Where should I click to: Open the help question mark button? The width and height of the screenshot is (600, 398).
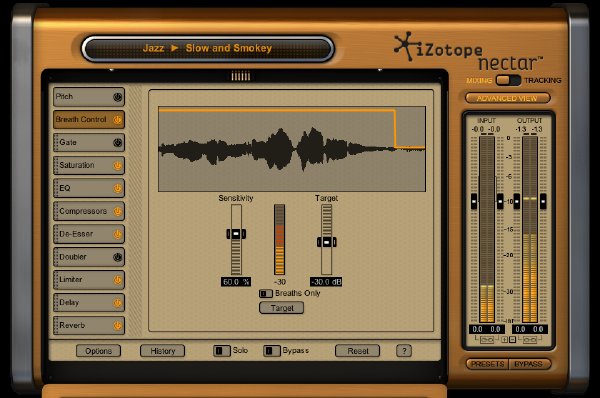click(404, 351)
